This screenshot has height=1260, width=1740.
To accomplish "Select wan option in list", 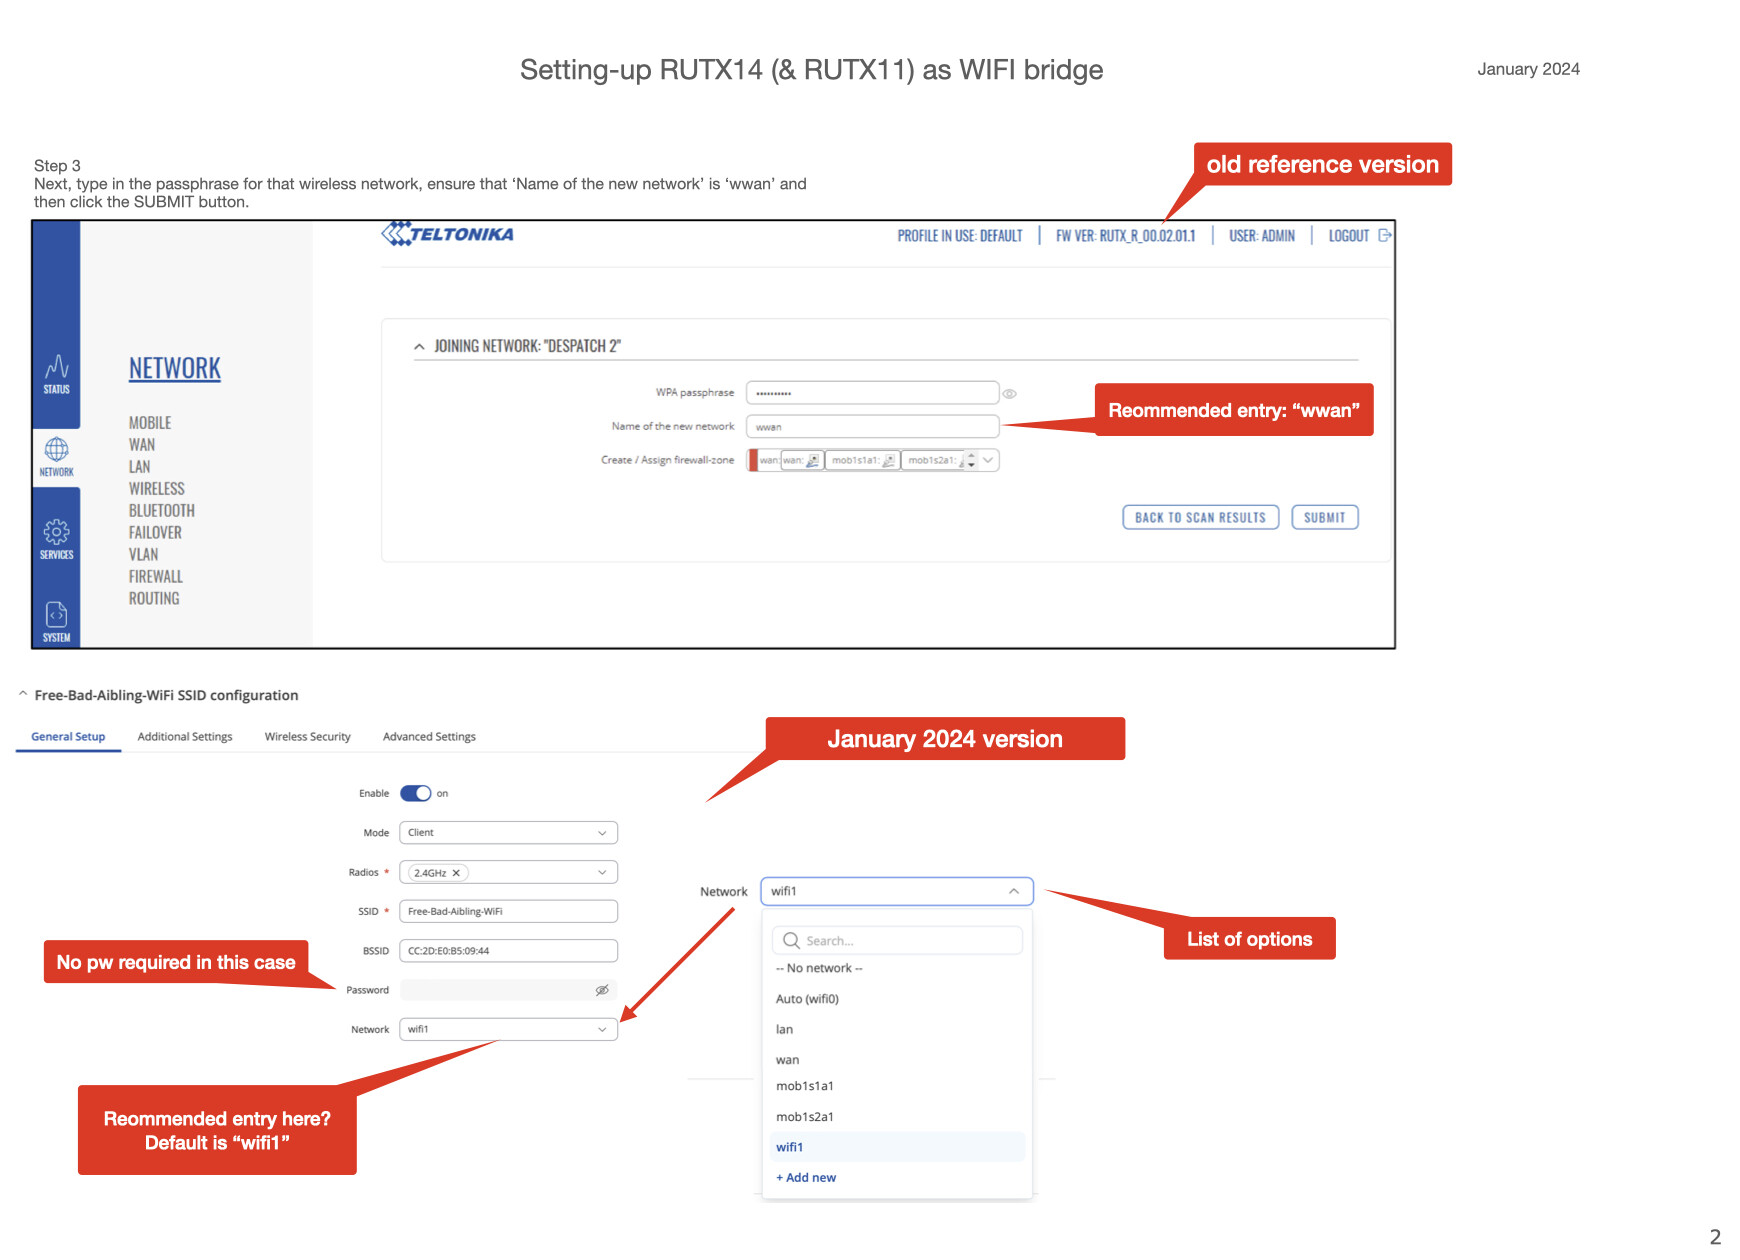I will 787,1060.
